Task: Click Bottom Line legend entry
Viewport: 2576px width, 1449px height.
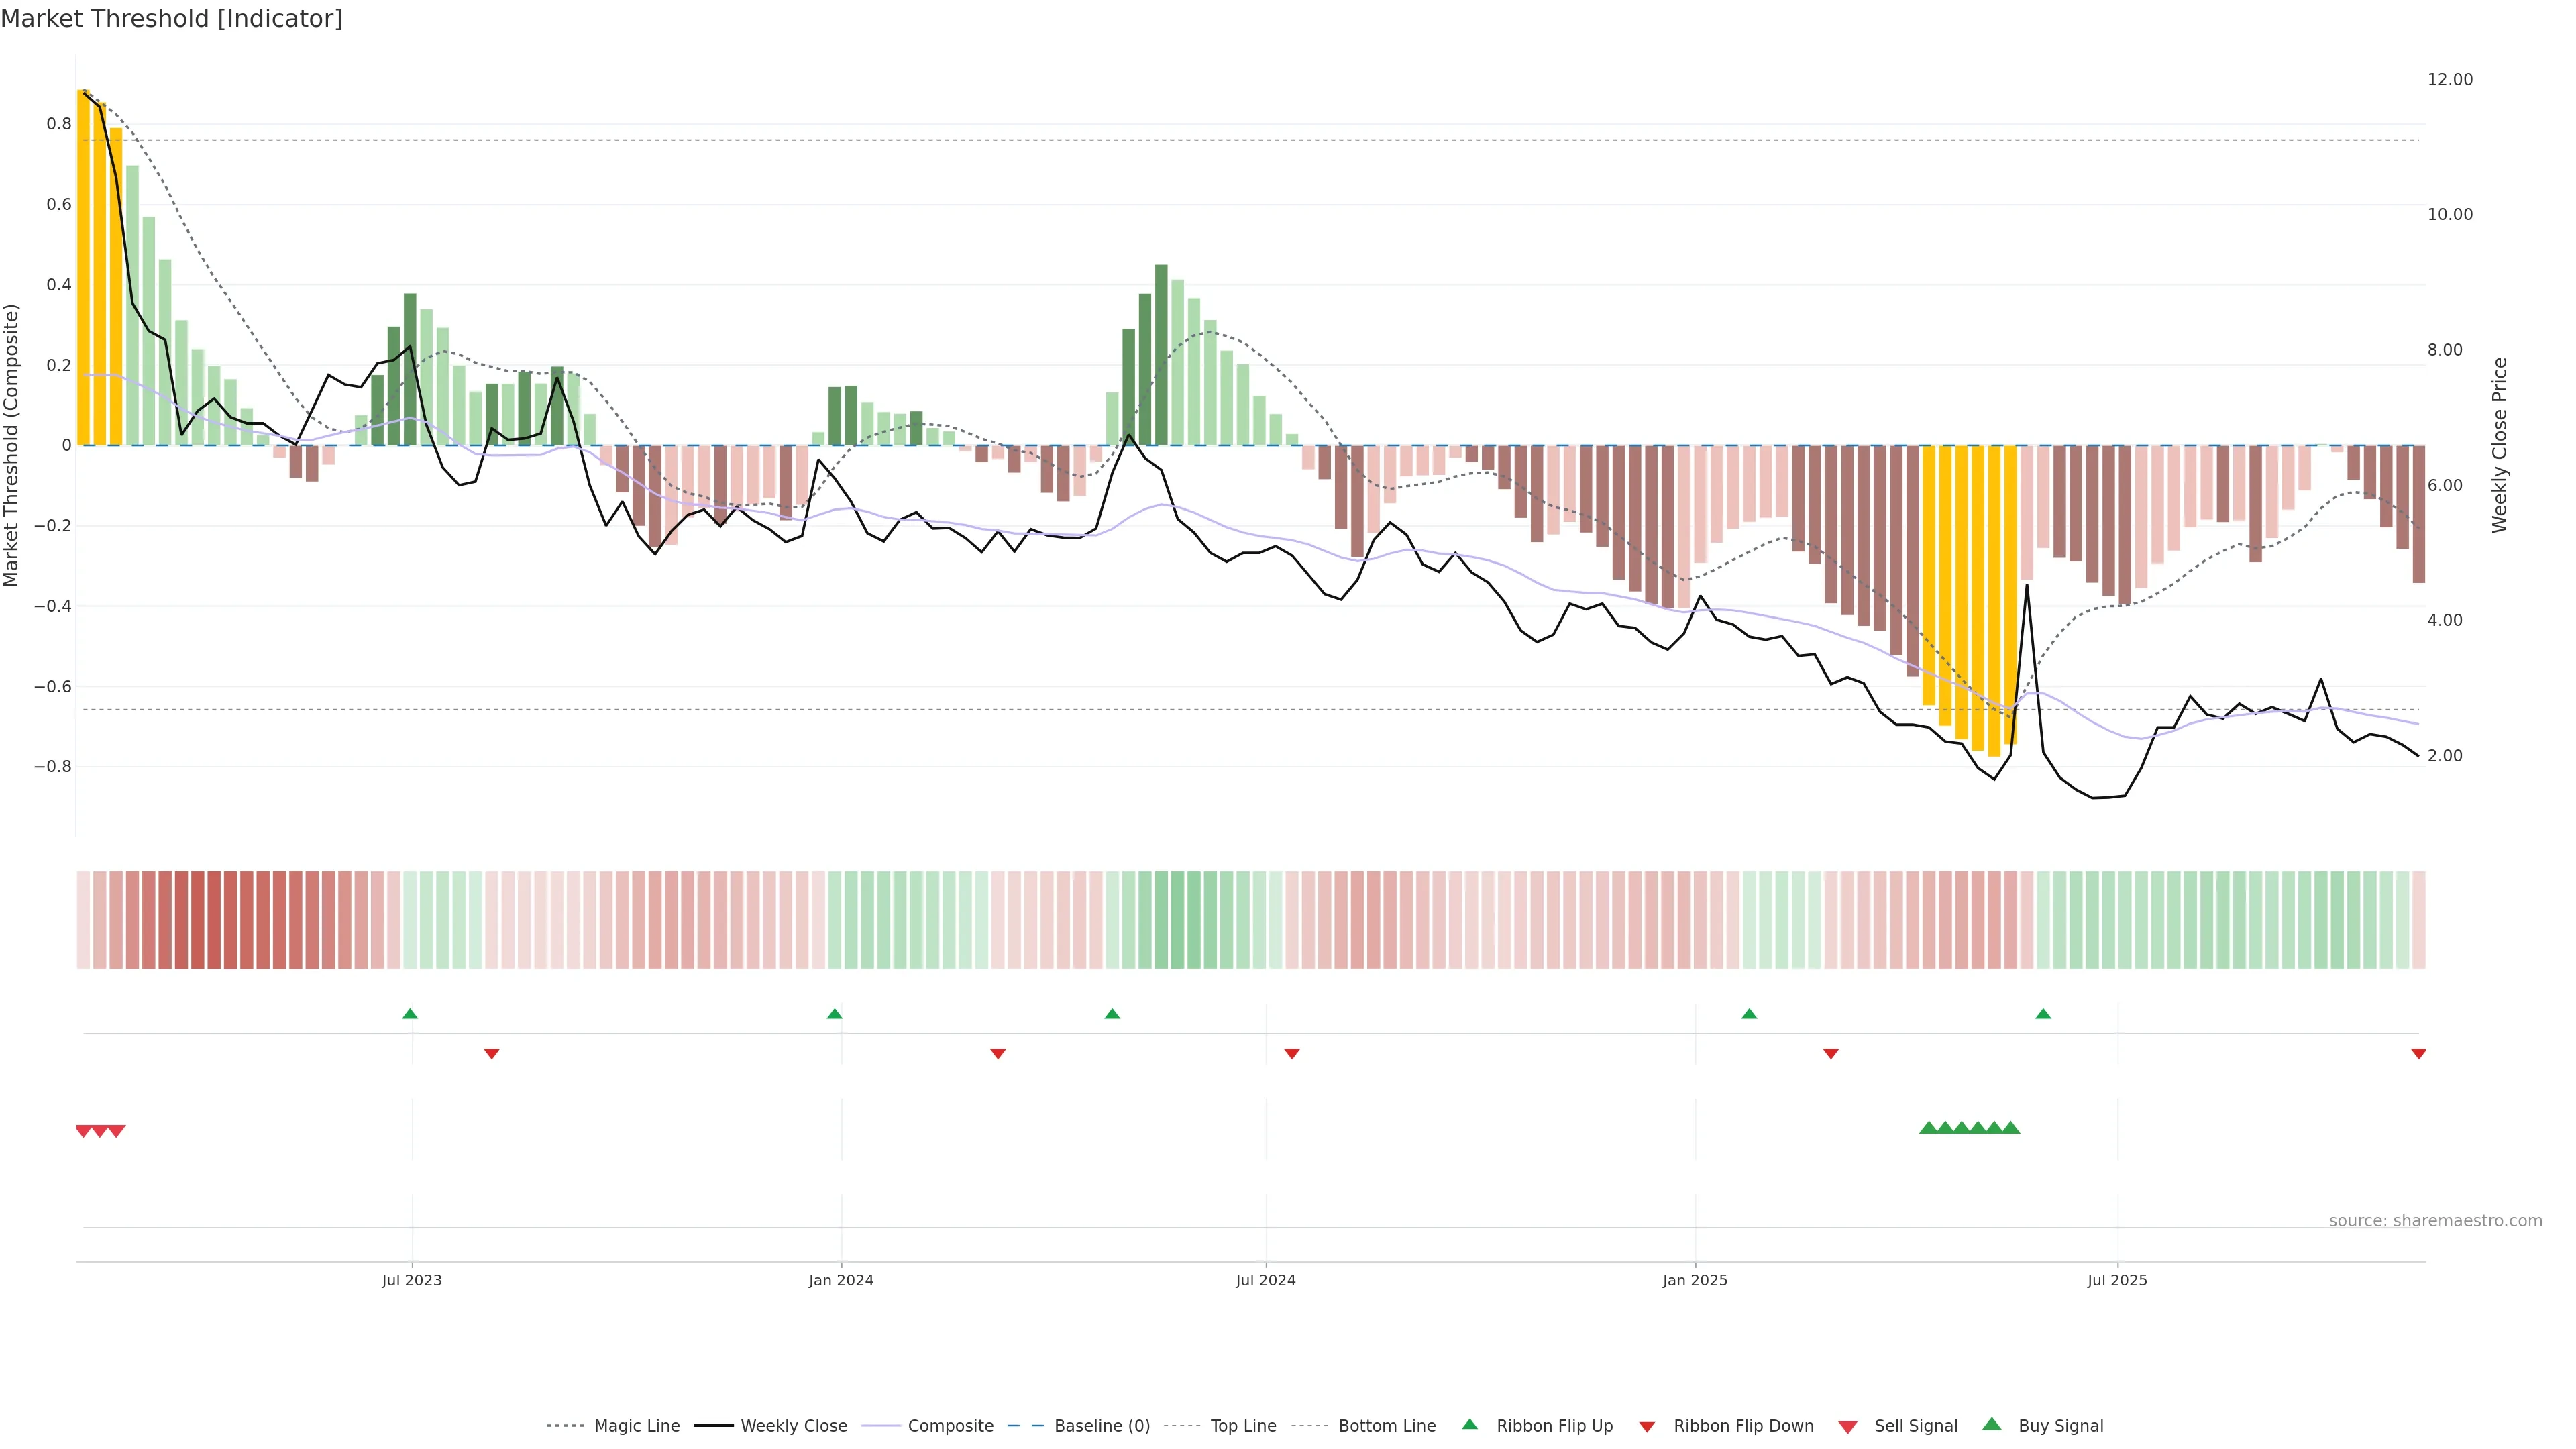Action: coord(1386,1426)
